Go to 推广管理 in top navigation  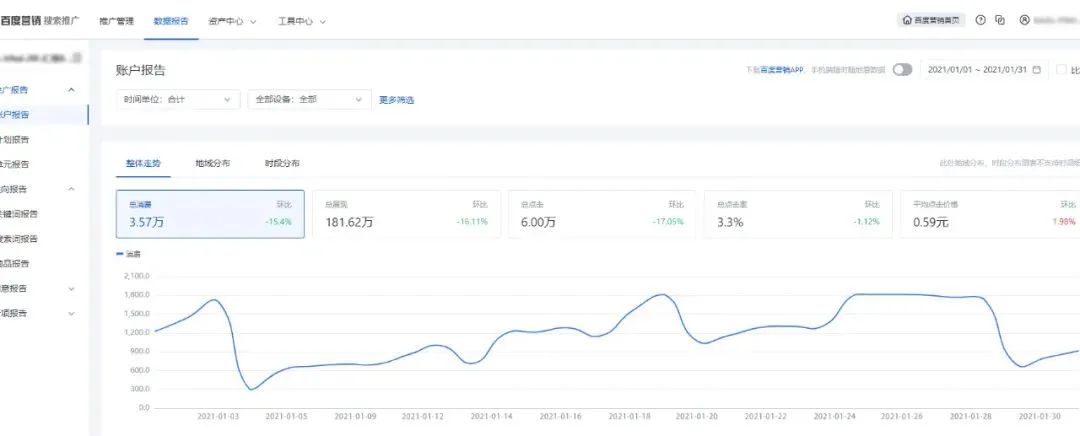pyautogui.click(x=116, y=20)
